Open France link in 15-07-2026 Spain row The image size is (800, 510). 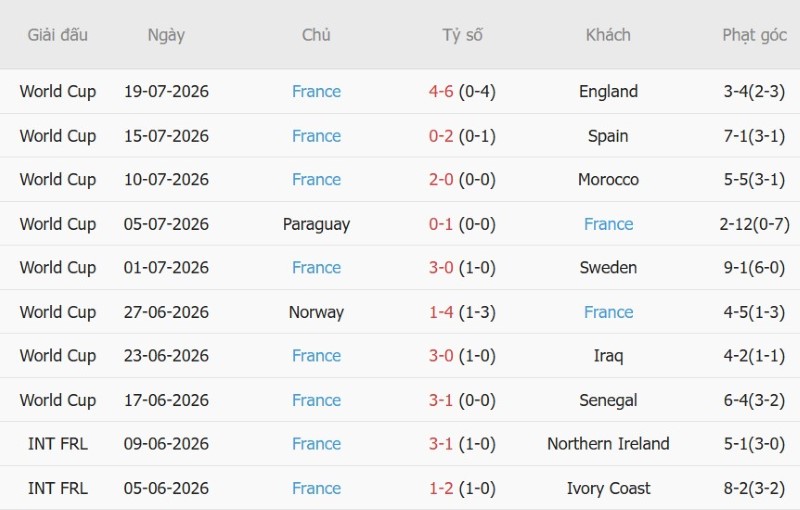coord(316,136)
